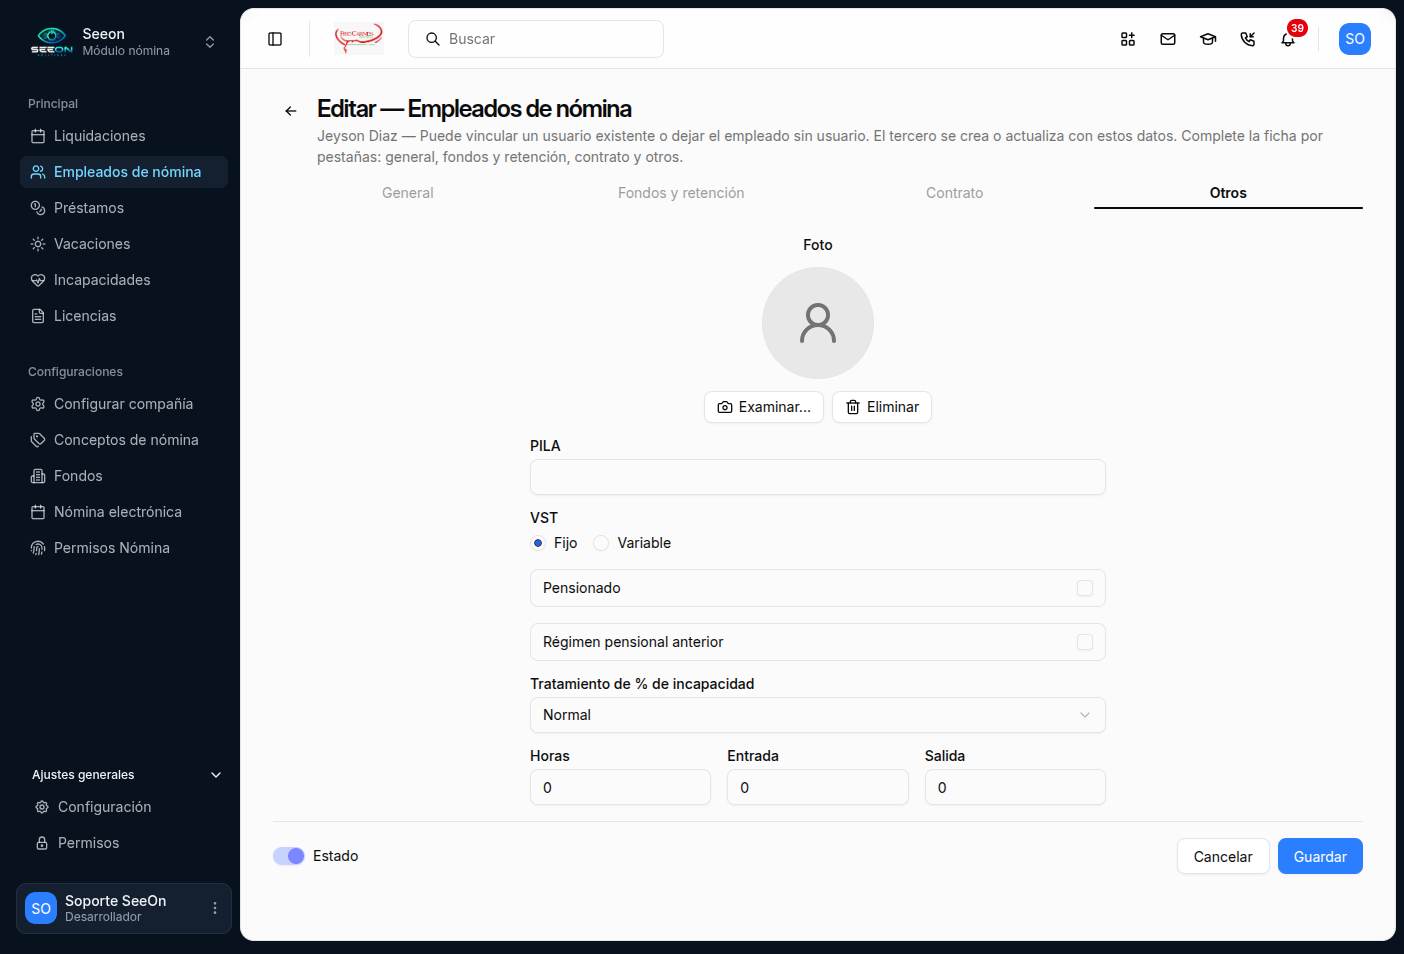Click the phone call icon

(x=1248, y=39)
